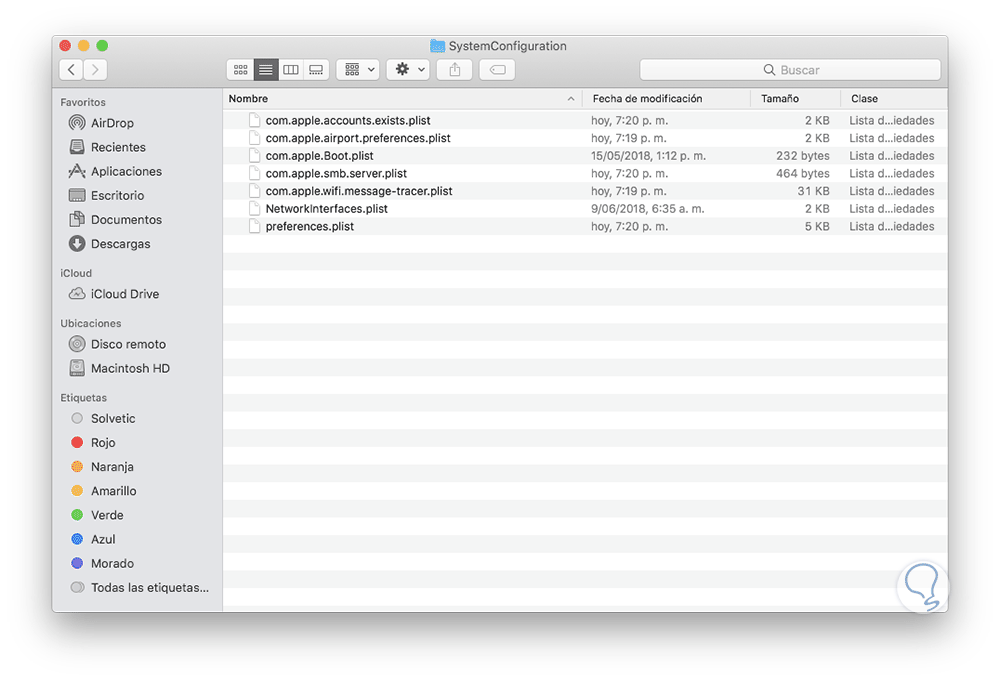
Task: Click the SystemConfiguration title folder icon
Action: point(438,46)
